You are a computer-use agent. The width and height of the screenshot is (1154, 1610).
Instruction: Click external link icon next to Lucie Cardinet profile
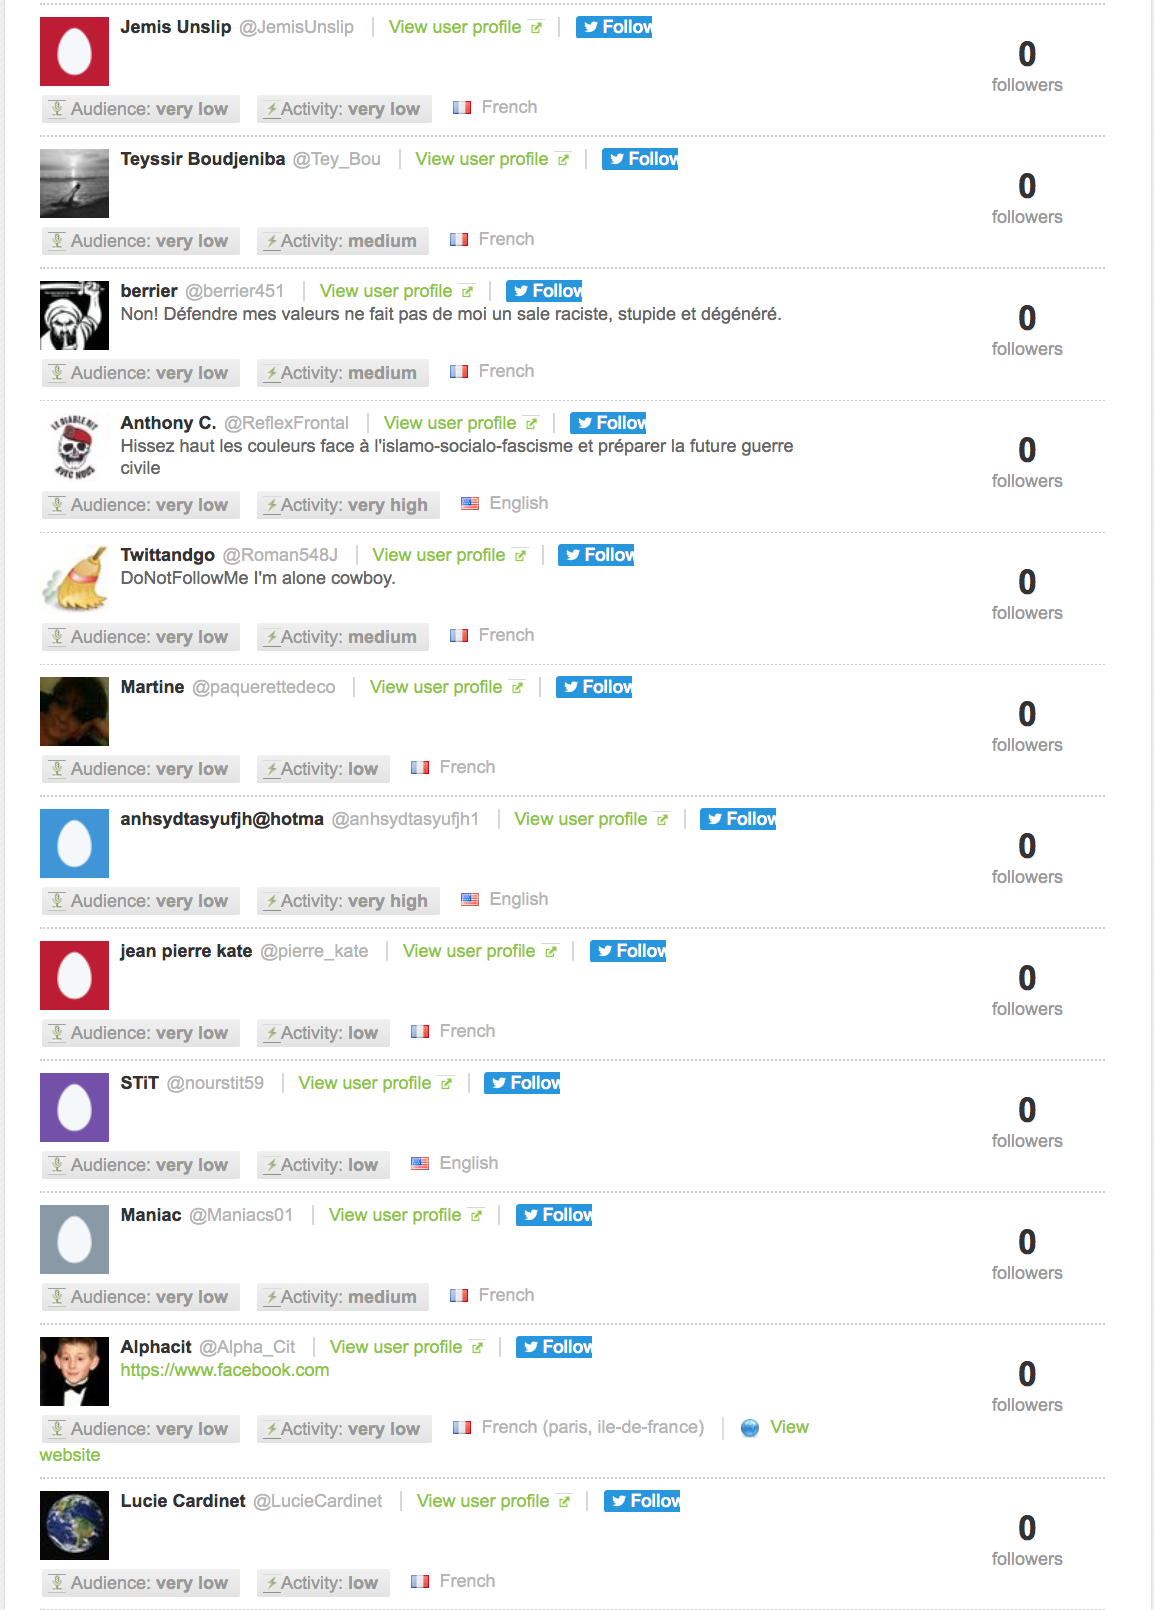click(564, 1502)
